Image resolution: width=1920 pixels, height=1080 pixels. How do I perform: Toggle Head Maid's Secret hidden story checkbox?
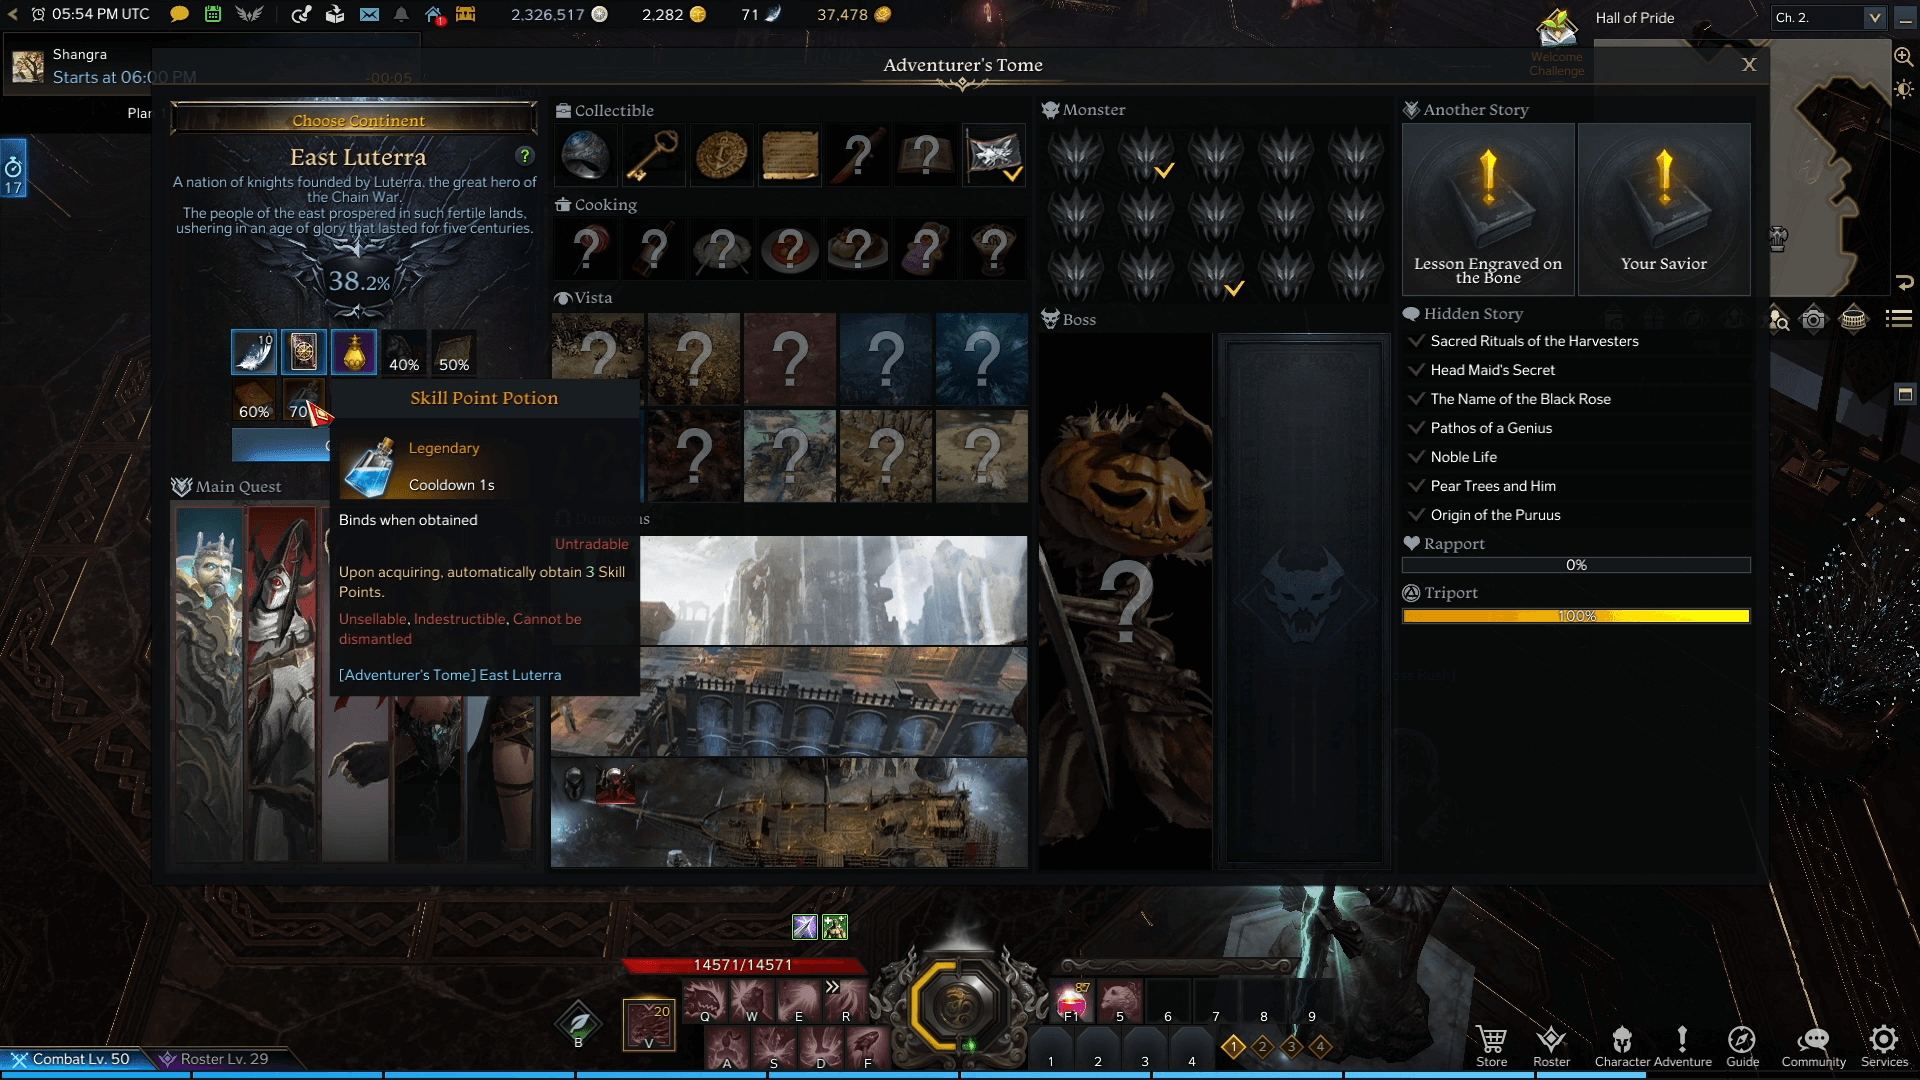[1418, 369]
